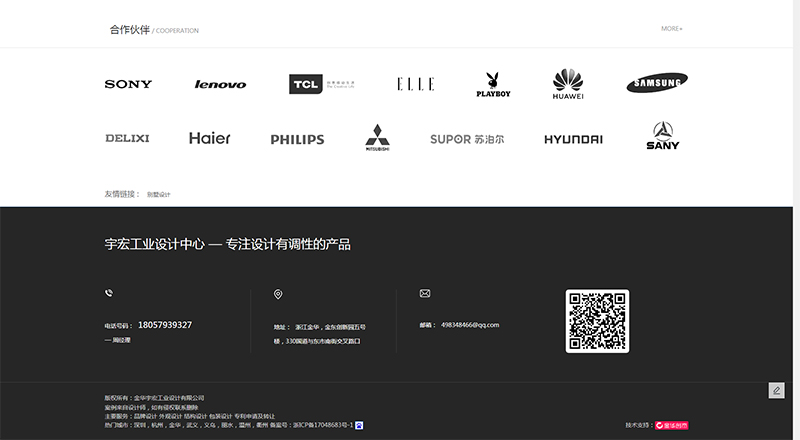Open the Huawei partner logo
Image resolution: width=800 pixels, height=440 pixels.
click(x=568, y=84)
